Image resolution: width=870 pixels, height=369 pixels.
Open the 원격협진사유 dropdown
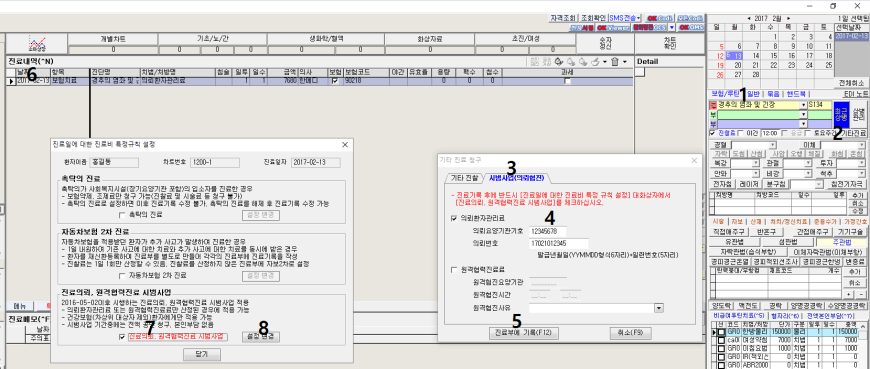(x=659, y=307)
